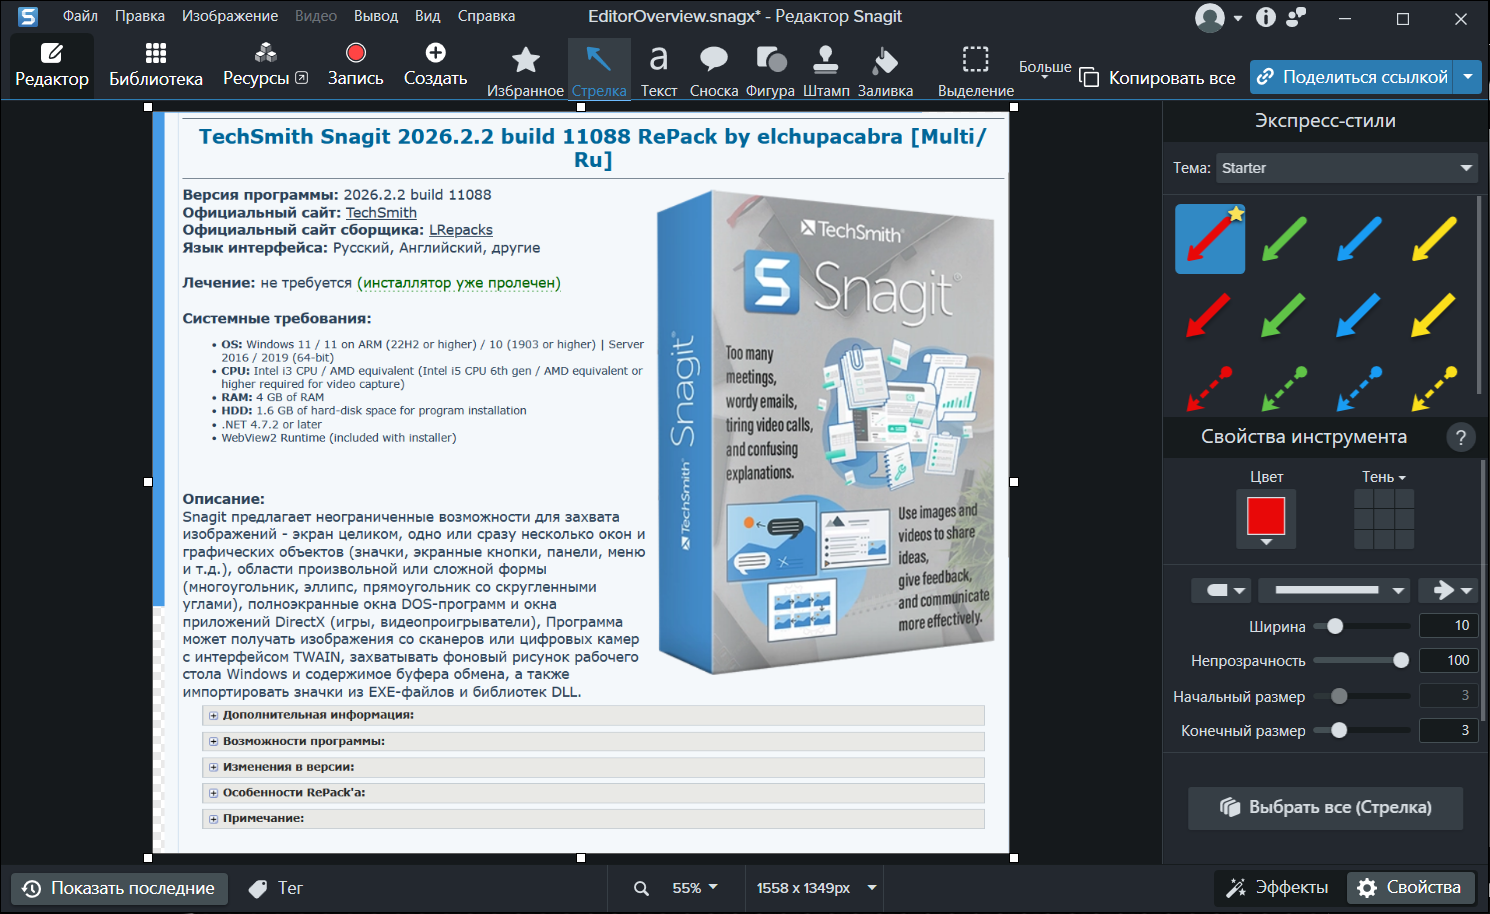Apply the rounded blue arrow style
This screenshot has height=914, width=1490.
pos(1359,239)
